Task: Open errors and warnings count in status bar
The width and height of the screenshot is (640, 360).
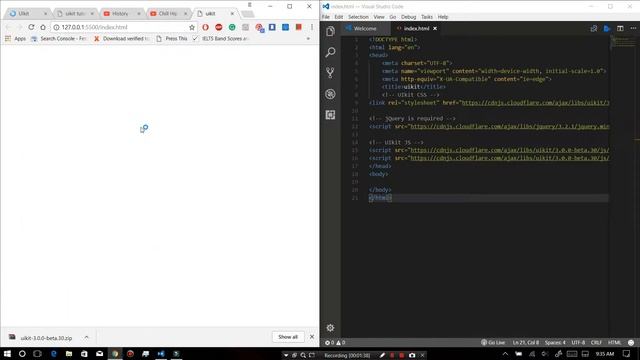Action: (x=335, y=342)
